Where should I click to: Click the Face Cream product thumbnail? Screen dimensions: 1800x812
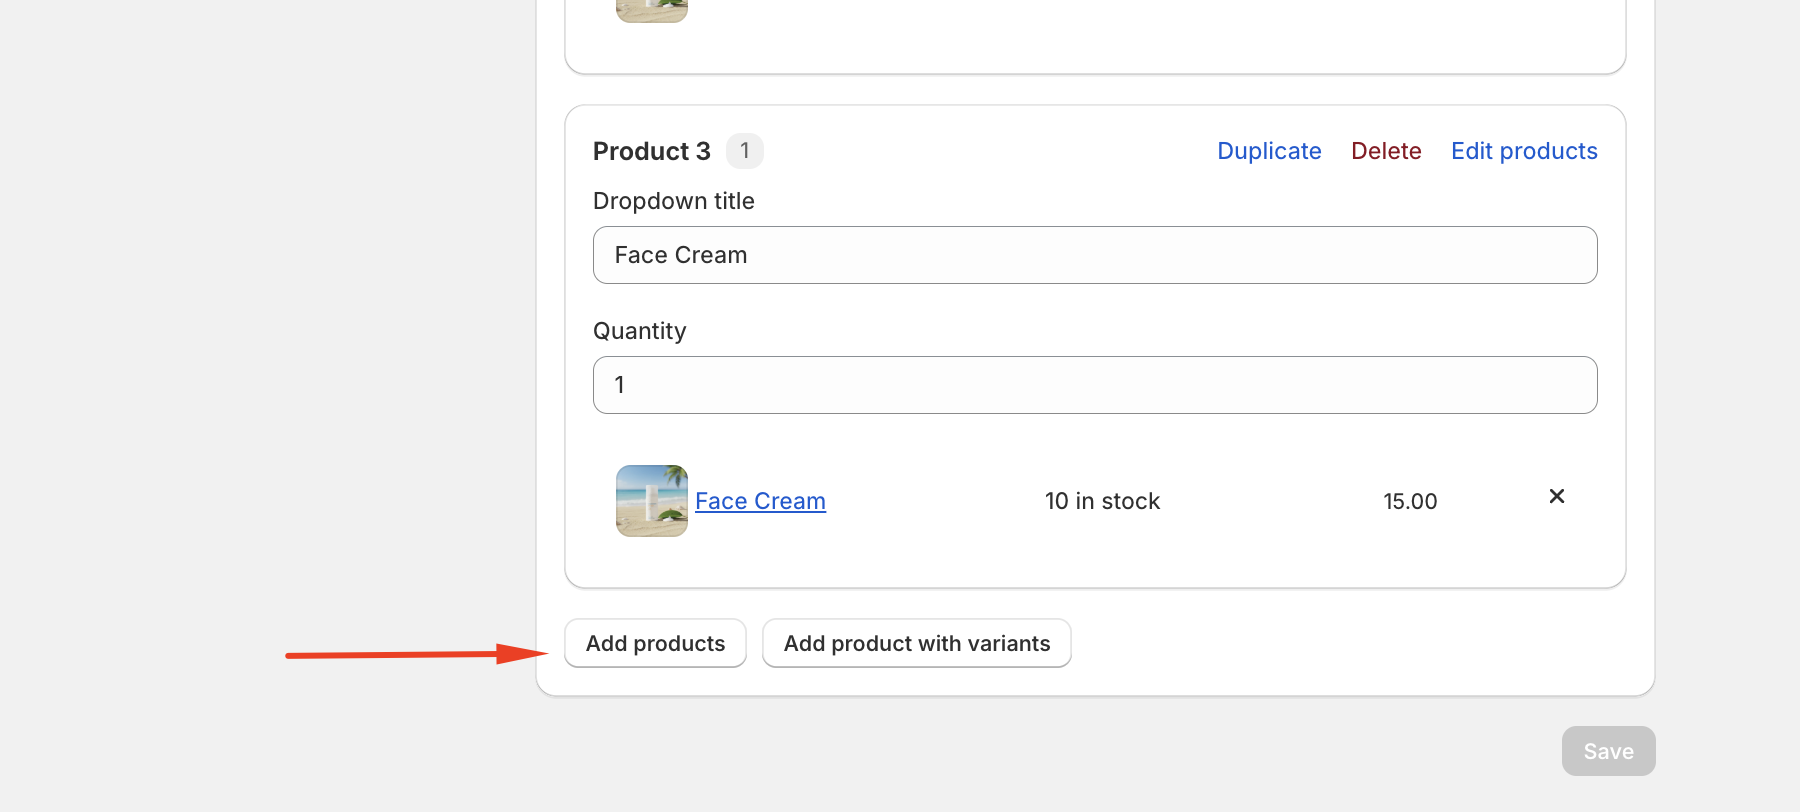point(651,501)
